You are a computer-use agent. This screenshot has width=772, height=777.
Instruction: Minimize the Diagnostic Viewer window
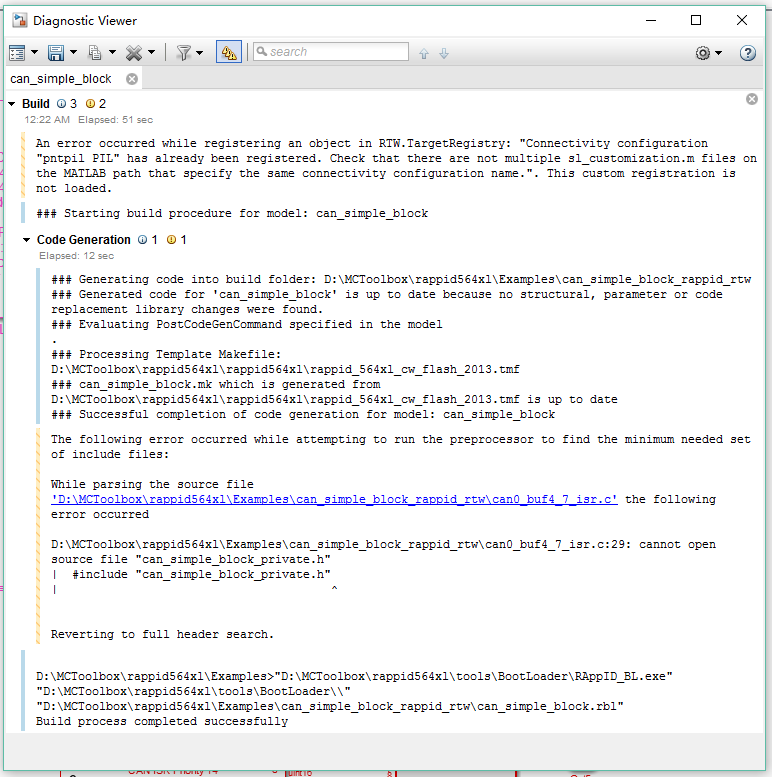651,20
